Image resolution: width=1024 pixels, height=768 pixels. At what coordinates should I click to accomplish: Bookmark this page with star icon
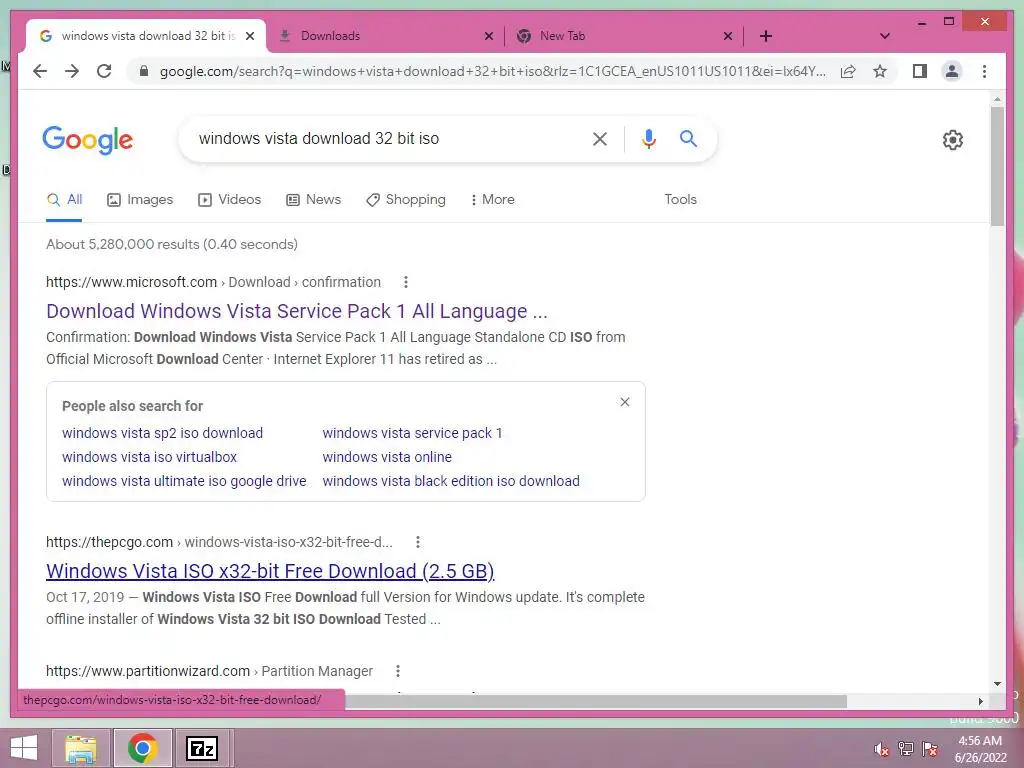(x=880, y=71)
